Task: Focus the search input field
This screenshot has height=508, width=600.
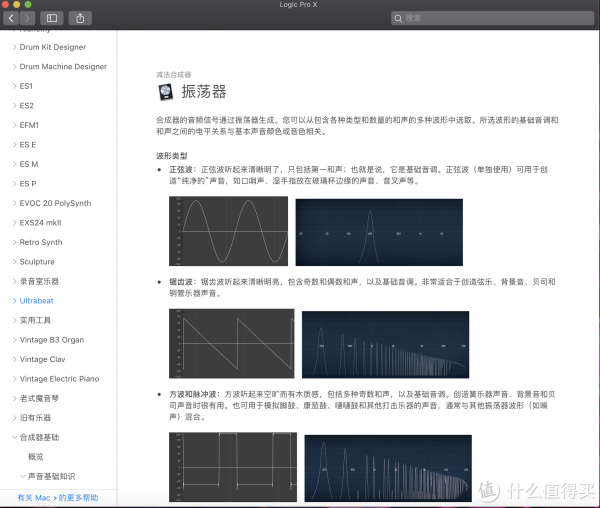Action: (x=492, y=18)
